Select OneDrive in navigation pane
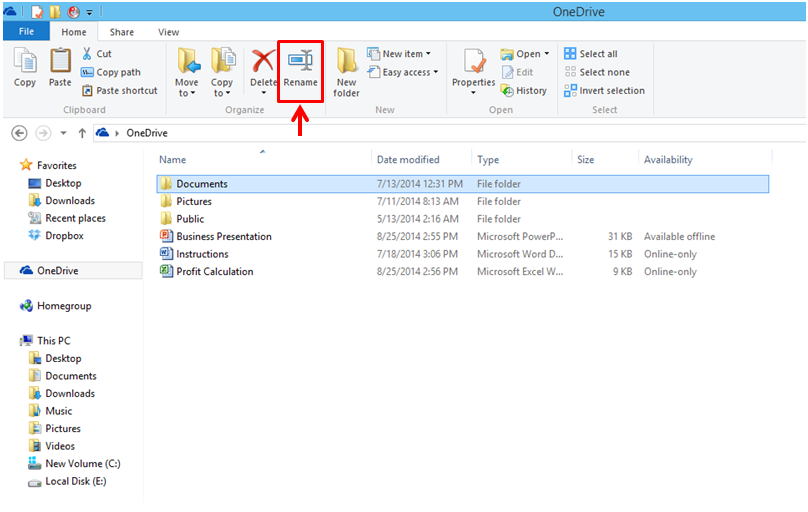 point(73,270)
